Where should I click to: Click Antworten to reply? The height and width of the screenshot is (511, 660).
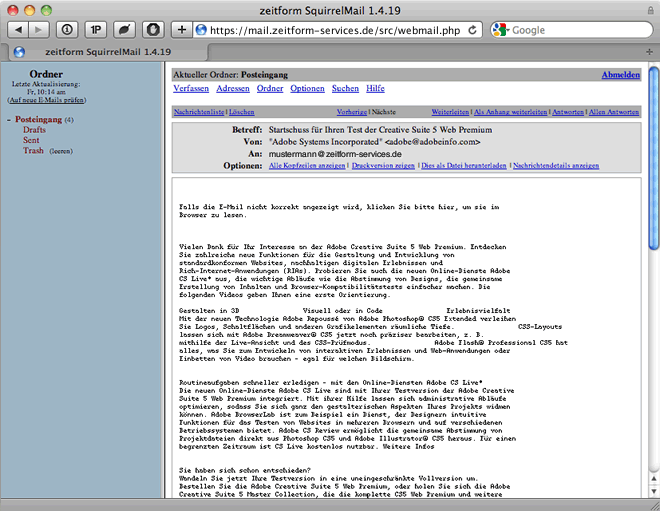[568, 112]
